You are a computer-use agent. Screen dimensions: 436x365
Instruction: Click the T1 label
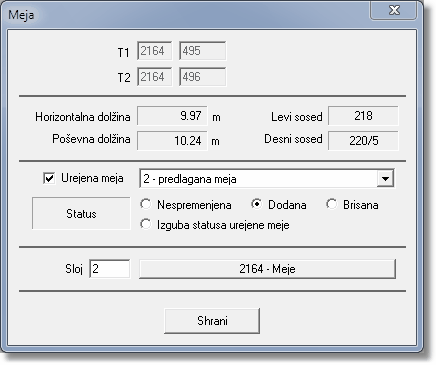[124, 53]
